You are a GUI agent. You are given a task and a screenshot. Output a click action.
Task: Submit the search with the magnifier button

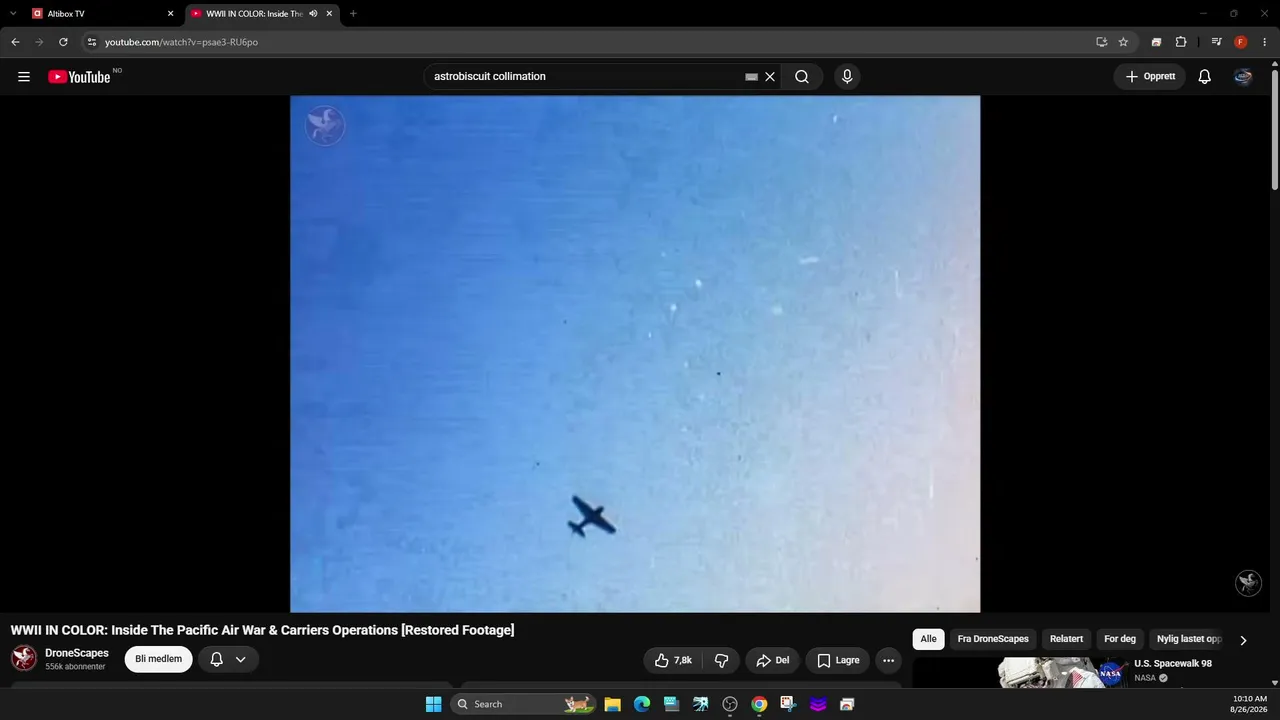pos(802,77)
